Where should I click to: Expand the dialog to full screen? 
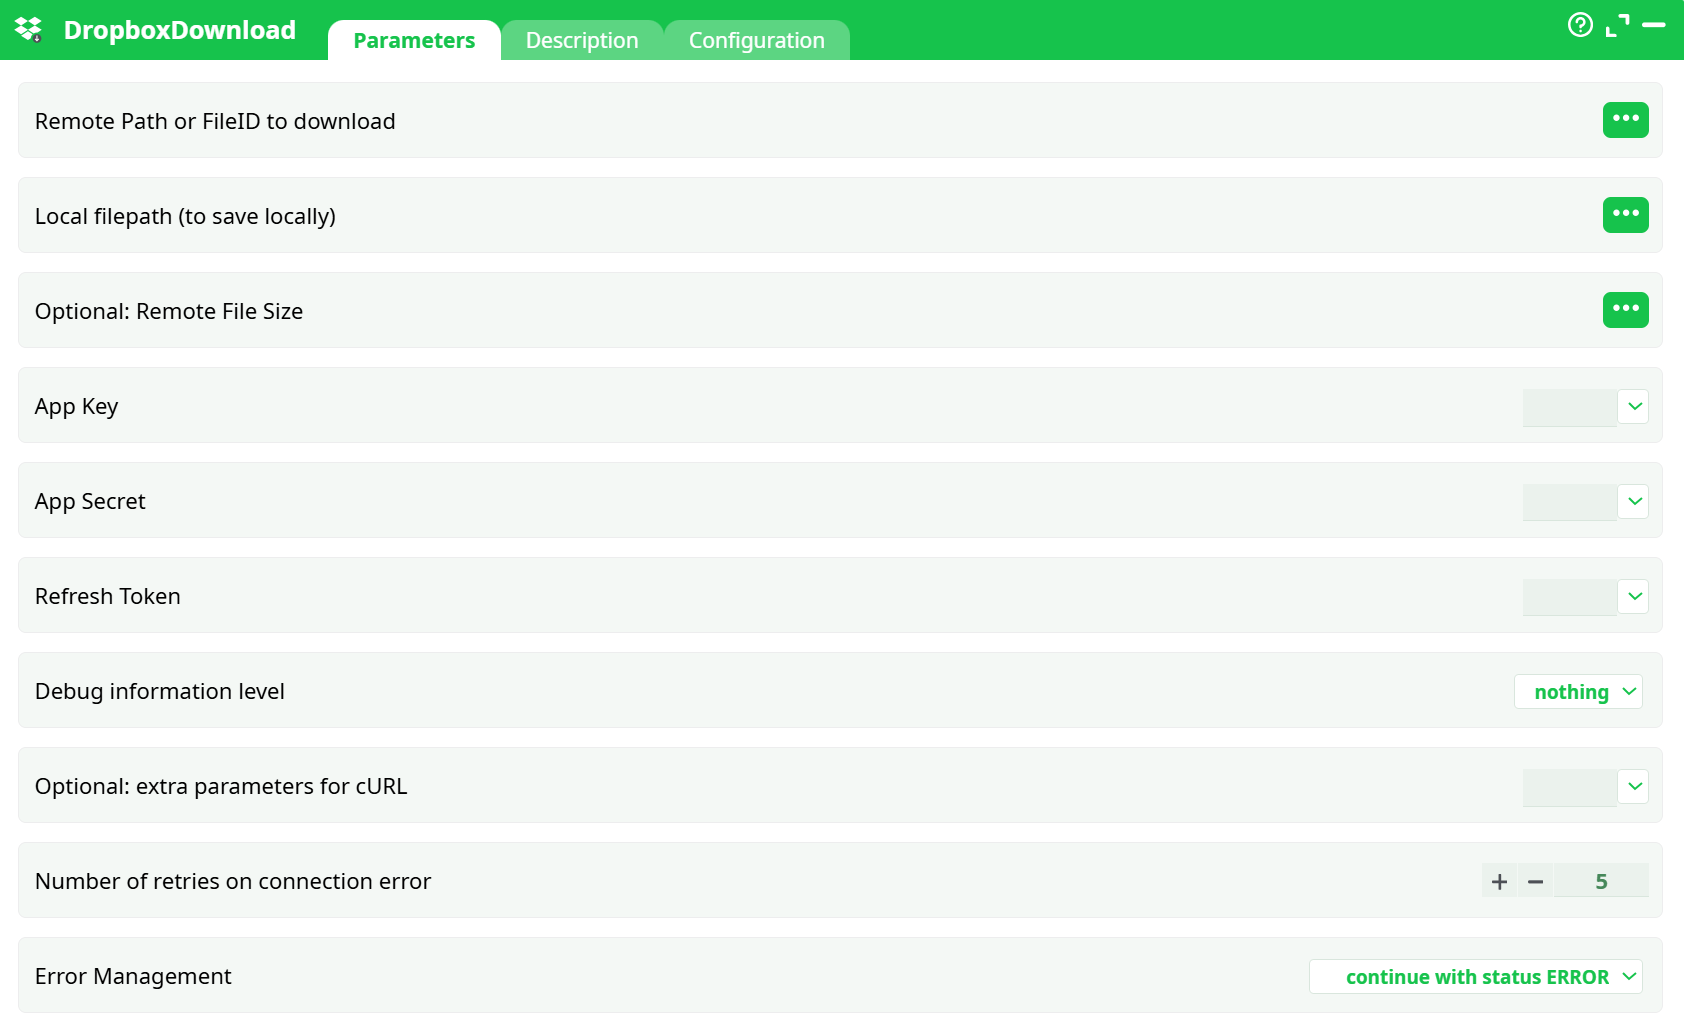[1620, 25]
